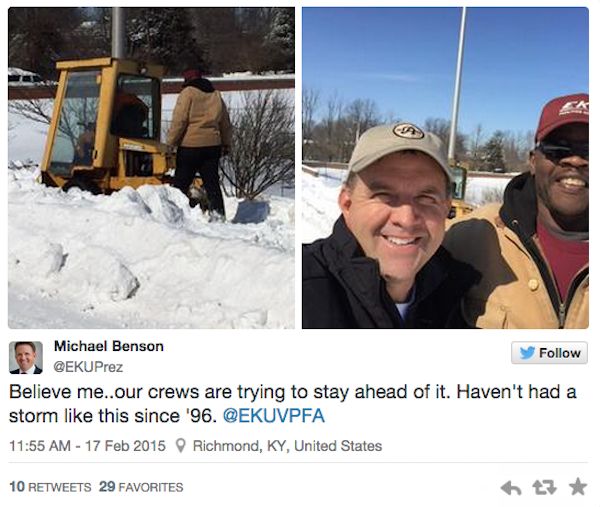Viewport: 600px width, 507px height.
Task: Open Richmond, KY, United States location
Action: (287, 446)
